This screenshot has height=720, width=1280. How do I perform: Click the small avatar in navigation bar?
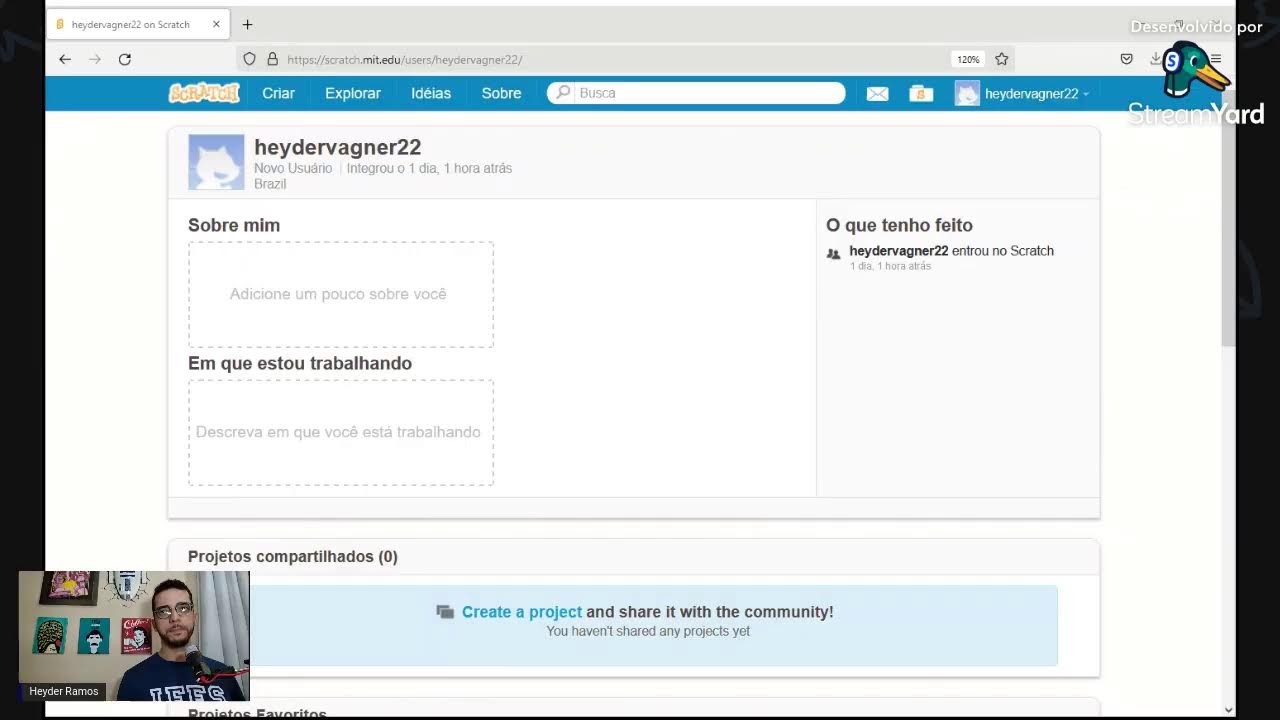click(967, 94)
